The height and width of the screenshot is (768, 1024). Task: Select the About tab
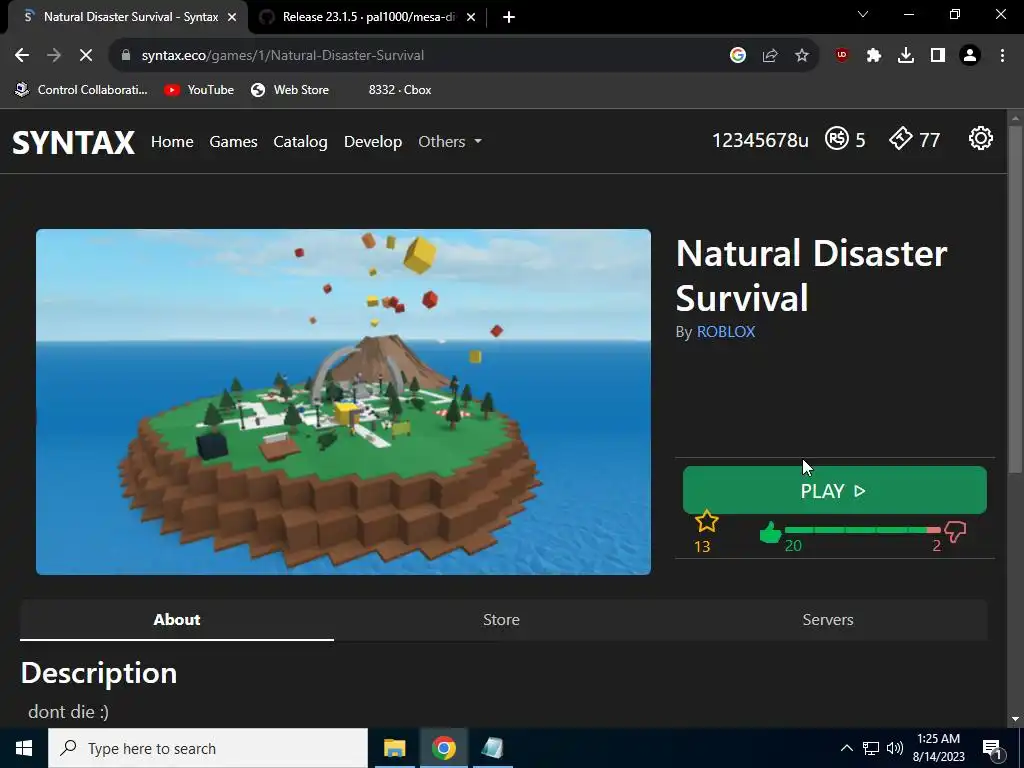(177, 620)
